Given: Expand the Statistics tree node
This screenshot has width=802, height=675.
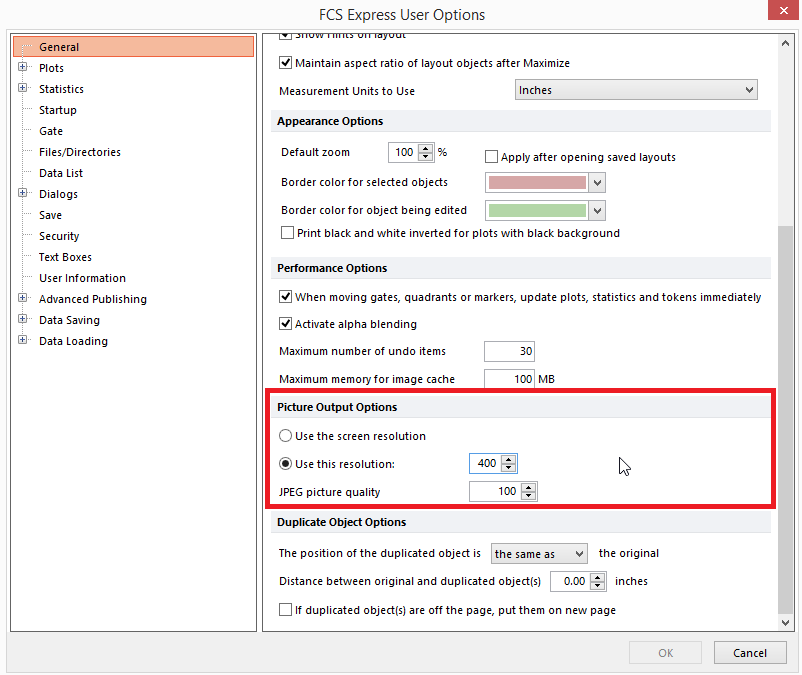Looking at the screenshot, I should pos(22,89).
